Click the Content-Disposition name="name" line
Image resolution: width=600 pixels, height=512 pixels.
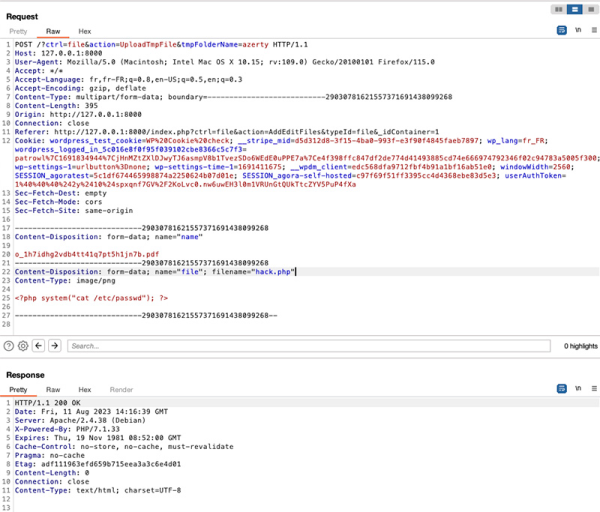[109, 237]
